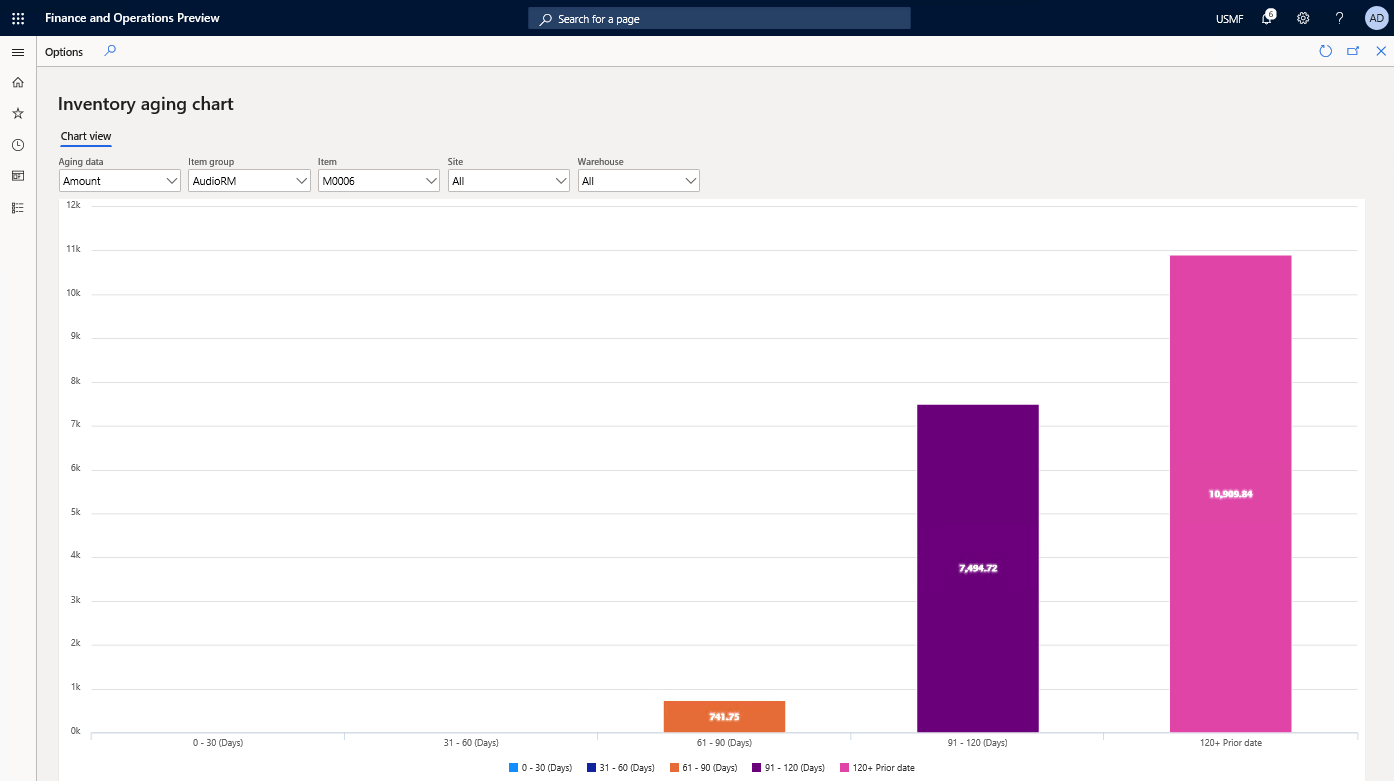This screenshot has height=781, width=1394.
Task: Open the modules list icon in sidebar
Action: click(17, 207)
